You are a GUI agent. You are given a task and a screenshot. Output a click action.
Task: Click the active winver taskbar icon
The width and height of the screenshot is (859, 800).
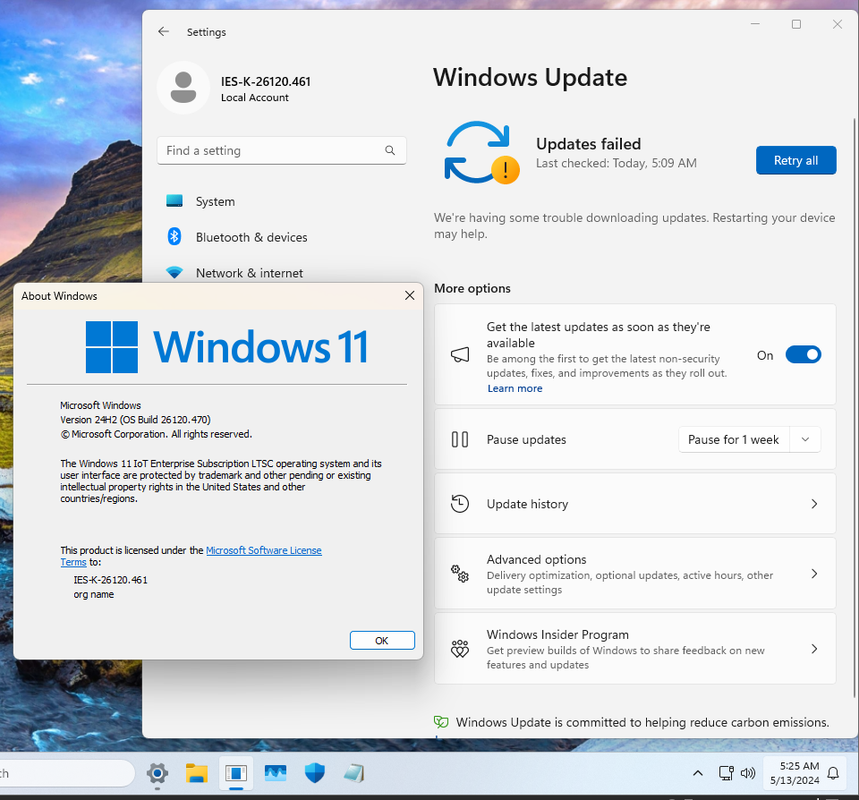tap(236, 773)
